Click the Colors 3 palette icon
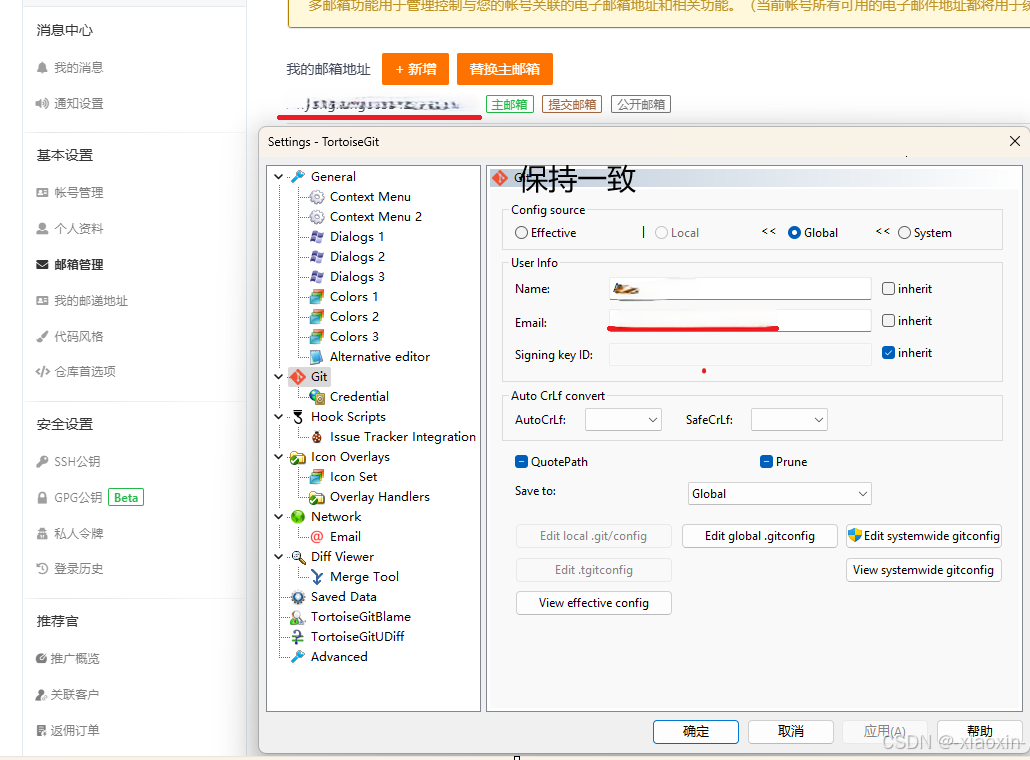Image resolution: width=1030 pixels, height=760 pixels. [x=317, y=337]
